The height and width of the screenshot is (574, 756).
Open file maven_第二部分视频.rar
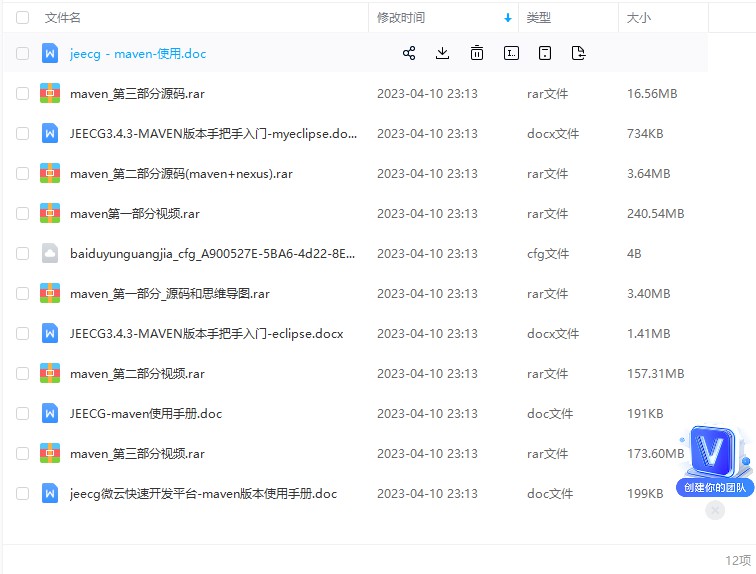(x=137, y=374)
